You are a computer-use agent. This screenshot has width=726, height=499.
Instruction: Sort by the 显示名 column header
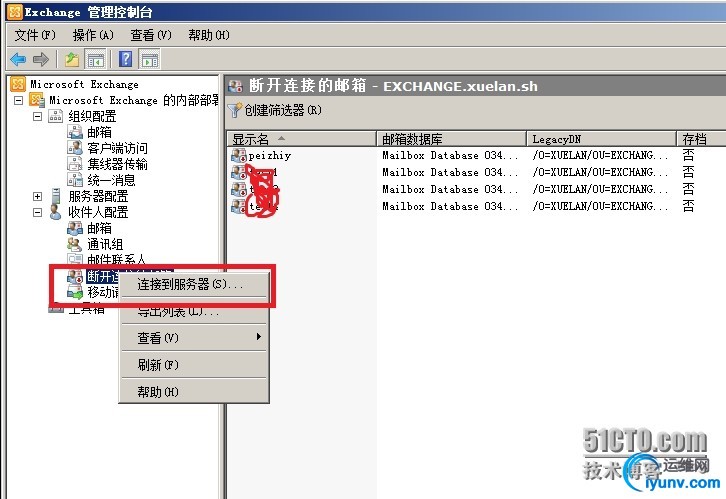pos(301,139)
